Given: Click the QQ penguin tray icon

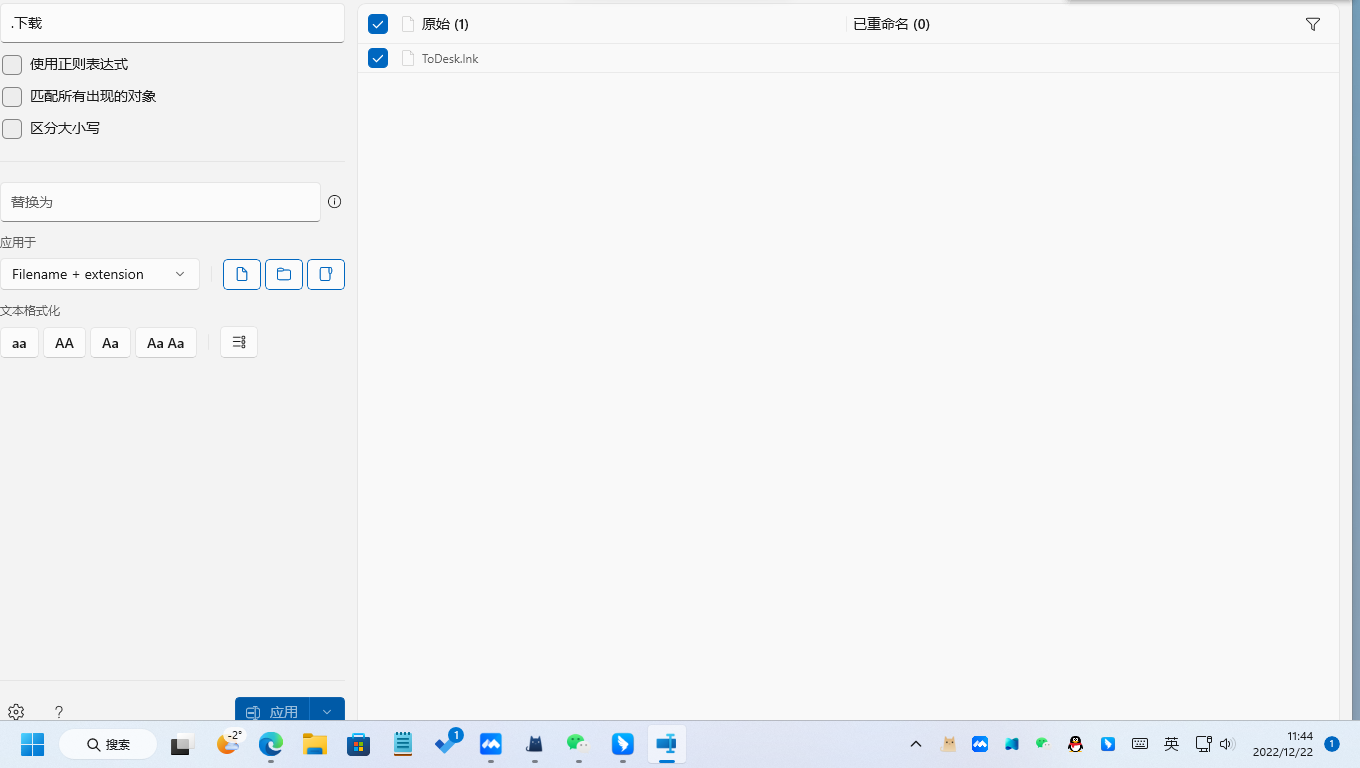Looking at the screenshot, I should coord(1075,744).
